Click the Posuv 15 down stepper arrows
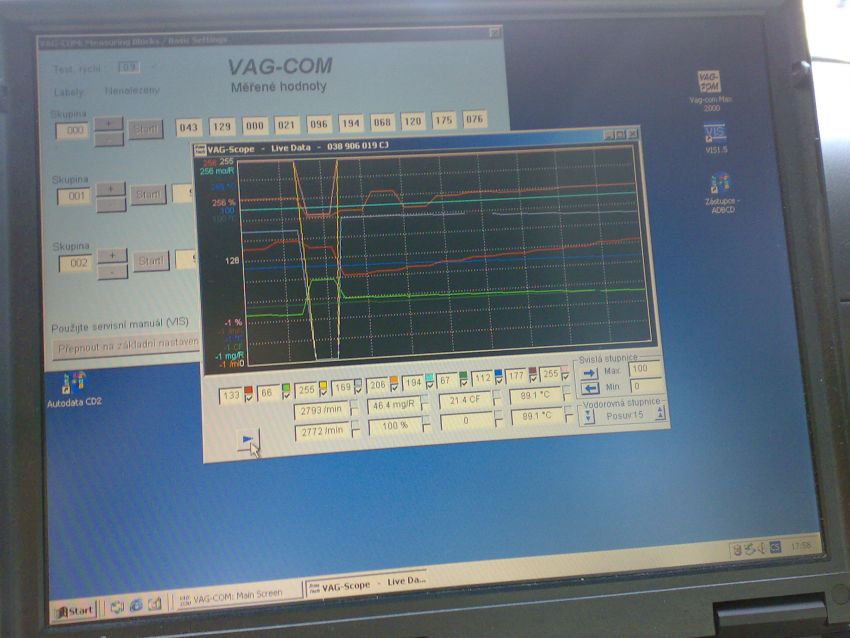This screenshot has height=638, width=850. 589,416
